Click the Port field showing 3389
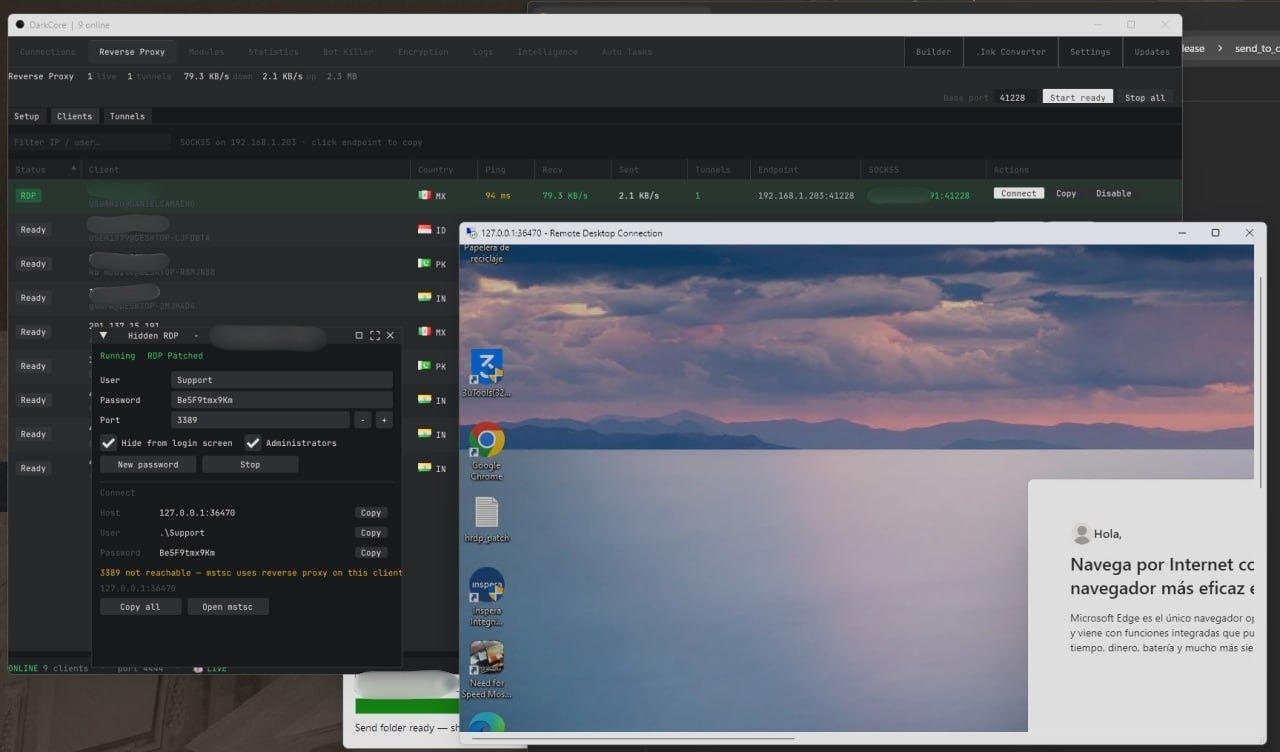This screenshot has height=752, width=1280. [260, 420]
